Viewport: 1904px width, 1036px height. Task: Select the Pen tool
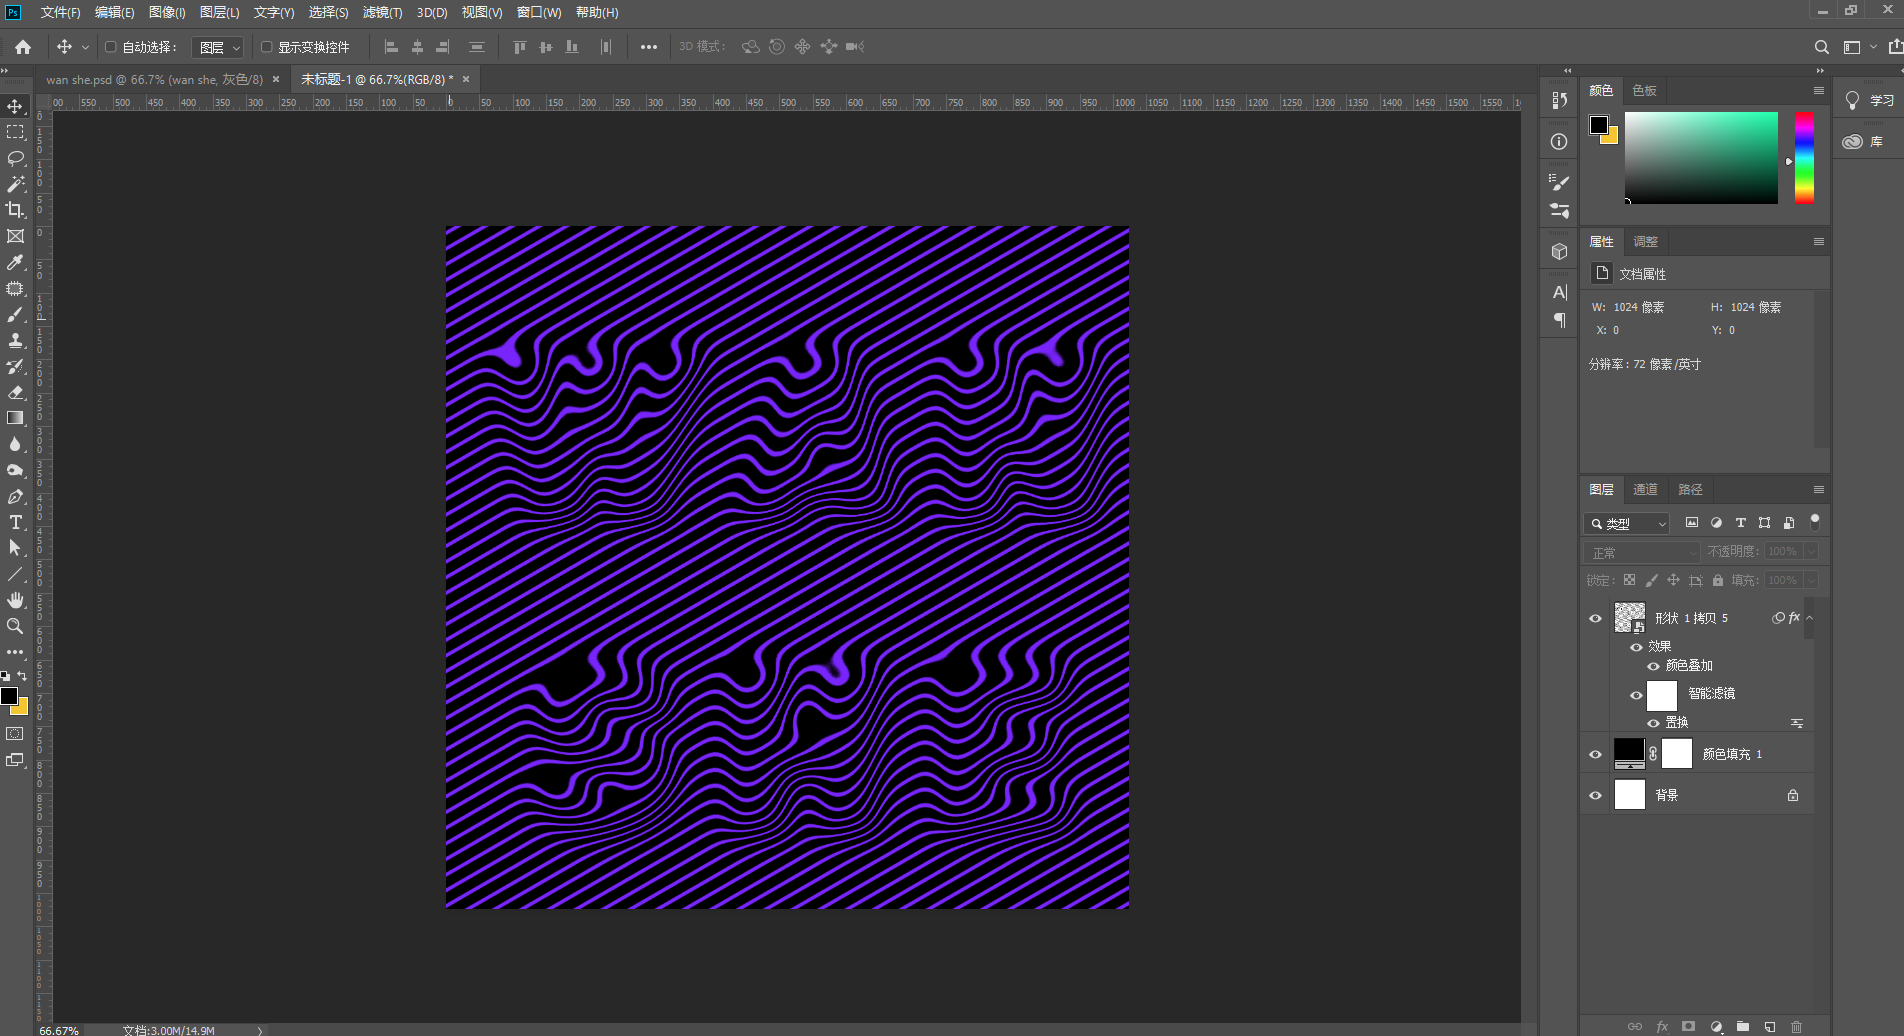point(15,496)
